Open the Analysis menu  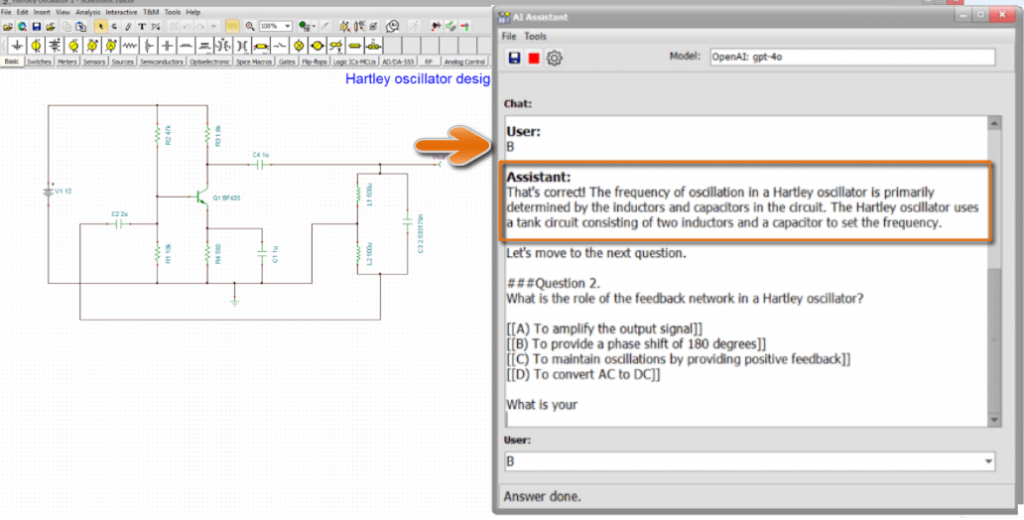click(x=89, y=12)
